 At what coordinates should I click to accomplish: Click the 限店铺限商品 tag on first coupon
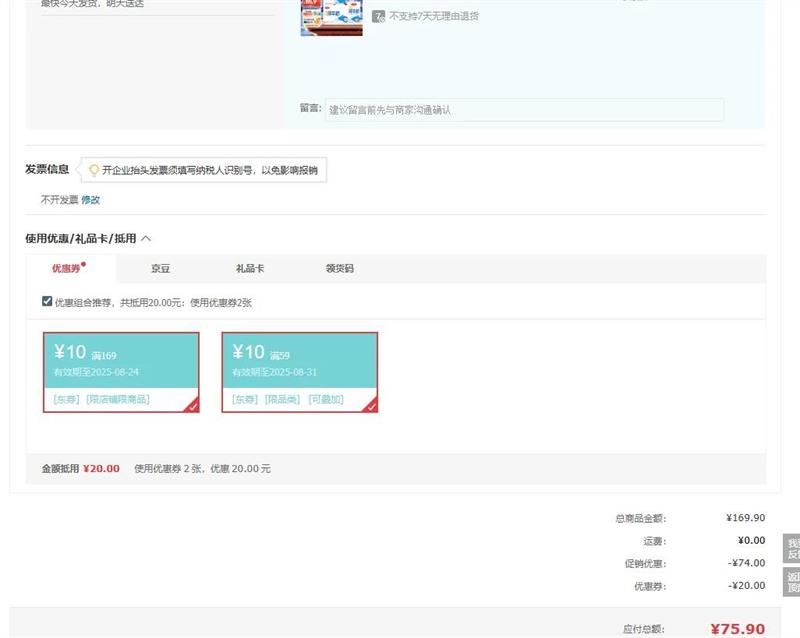118,399
